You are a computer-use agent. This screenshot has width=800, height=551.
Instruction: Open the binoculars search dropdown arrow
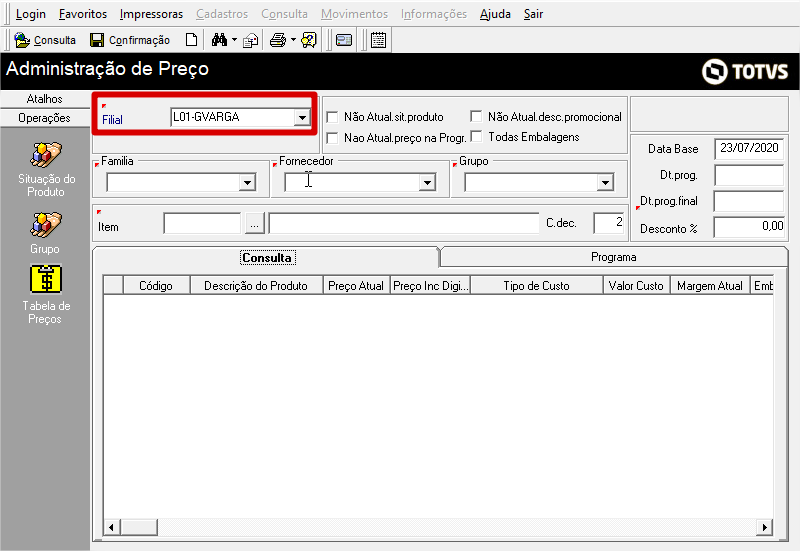[234, 39]
